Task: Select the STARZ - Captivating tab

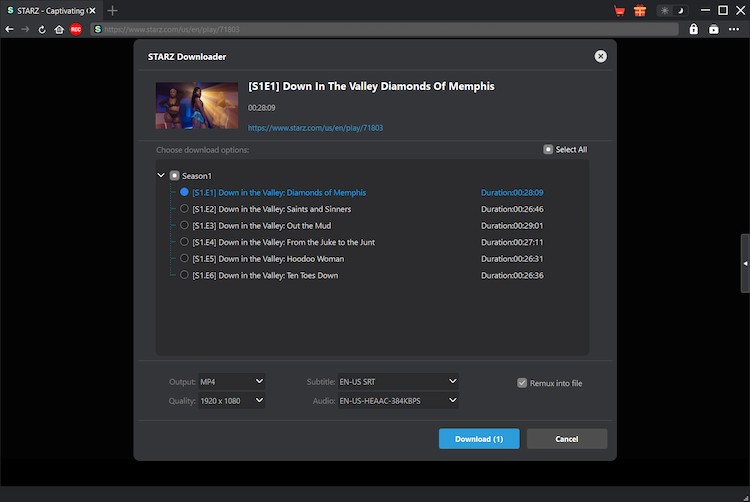Action: tap(51, 11)
